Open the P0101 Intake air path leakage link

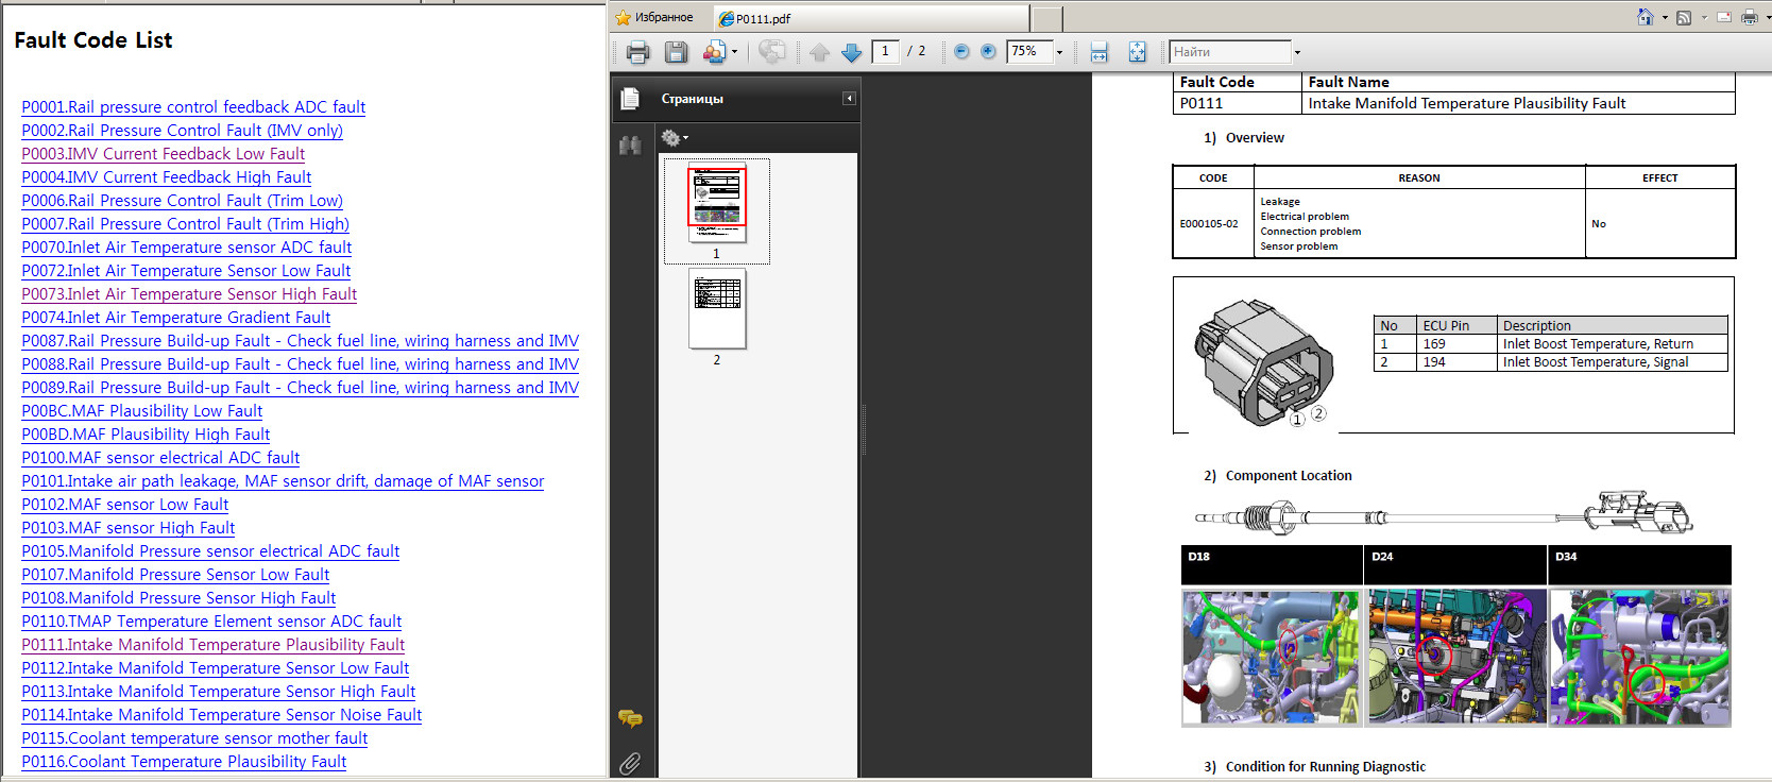coord(282,481)
